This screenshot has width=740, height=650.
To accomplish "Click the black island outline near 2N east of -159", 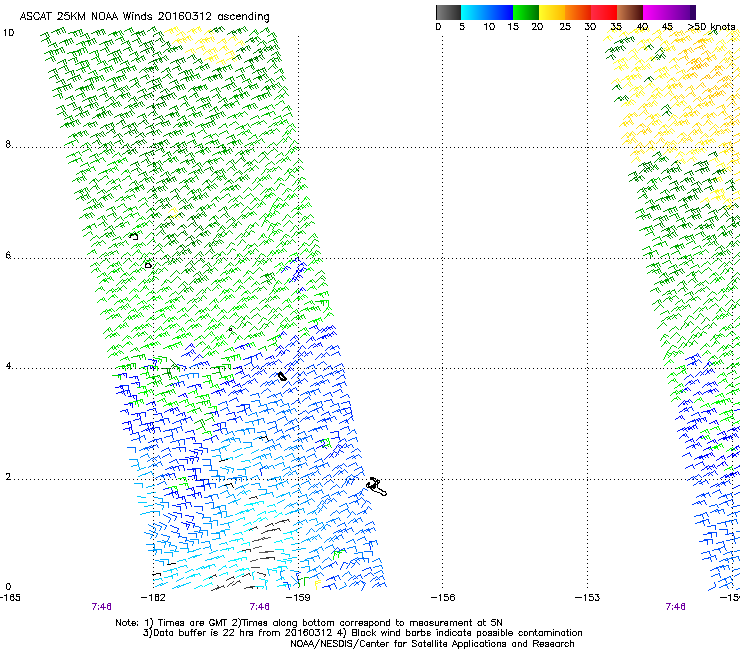I will pyautogui.click(x=377, y=487).
